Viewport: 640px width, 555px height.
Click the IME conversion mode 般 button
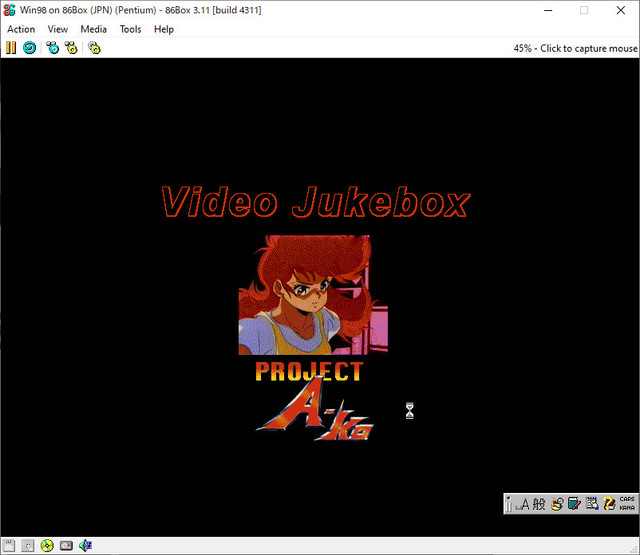(539, 504)
